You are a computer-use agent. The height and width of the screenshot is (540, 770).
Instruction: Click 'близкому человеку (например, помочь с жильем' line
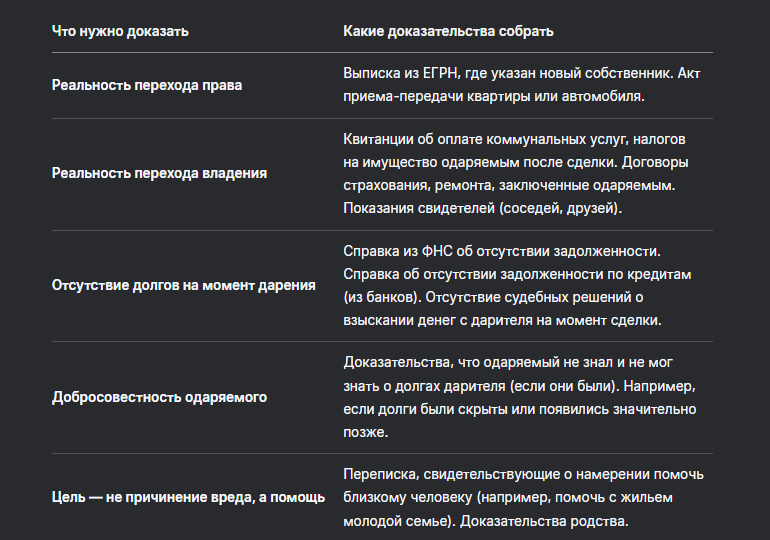pos(507,497)
